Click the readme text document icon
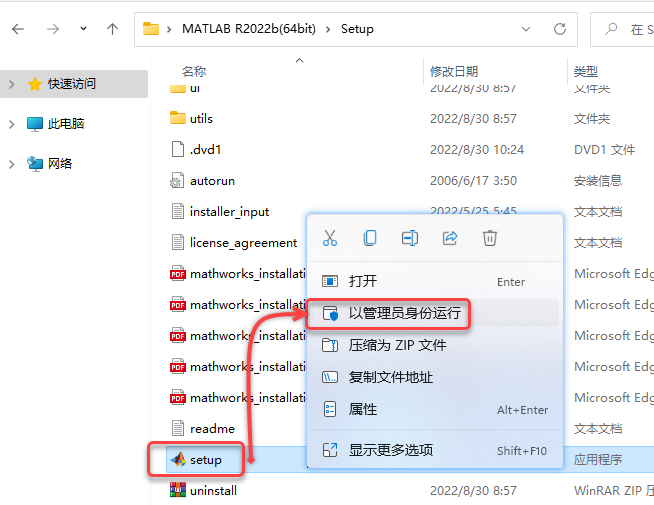This screenshot has height=505, width=654. point(178,428)
